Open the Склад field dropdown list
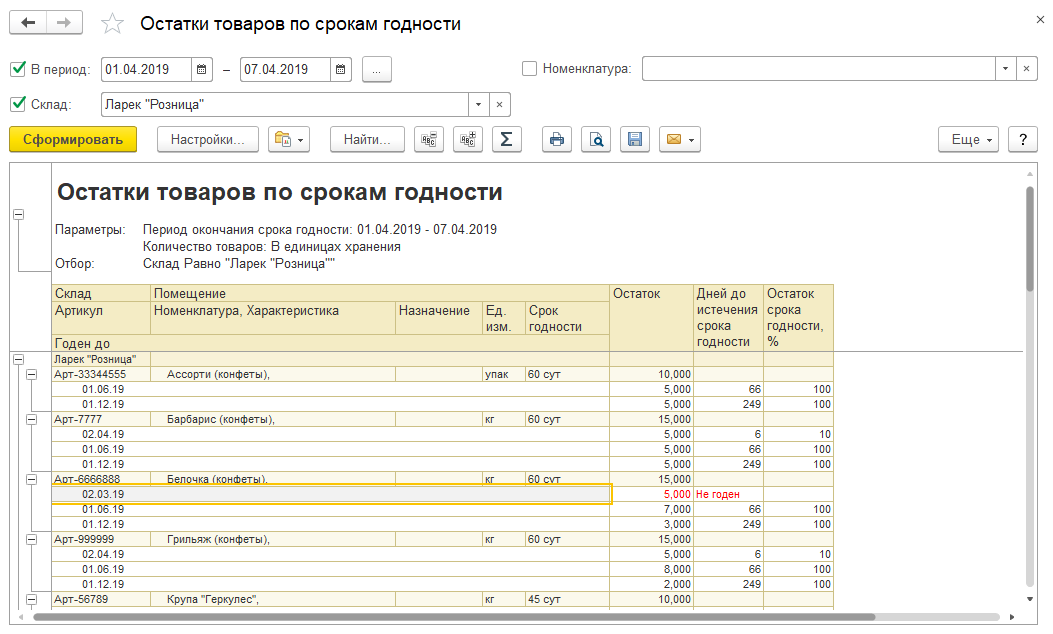The width and height of the screenshot is (1053, 634). (478, 105)
